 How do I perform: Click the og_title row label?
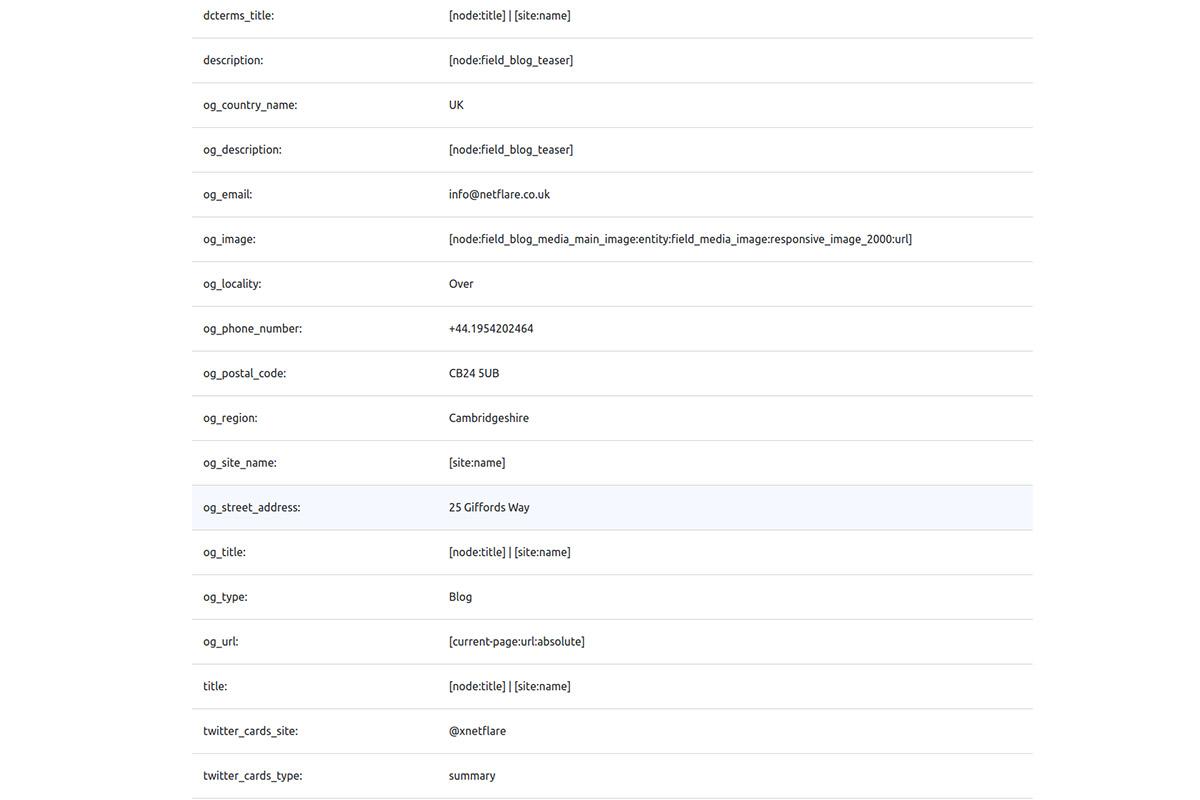click(224, 552)
